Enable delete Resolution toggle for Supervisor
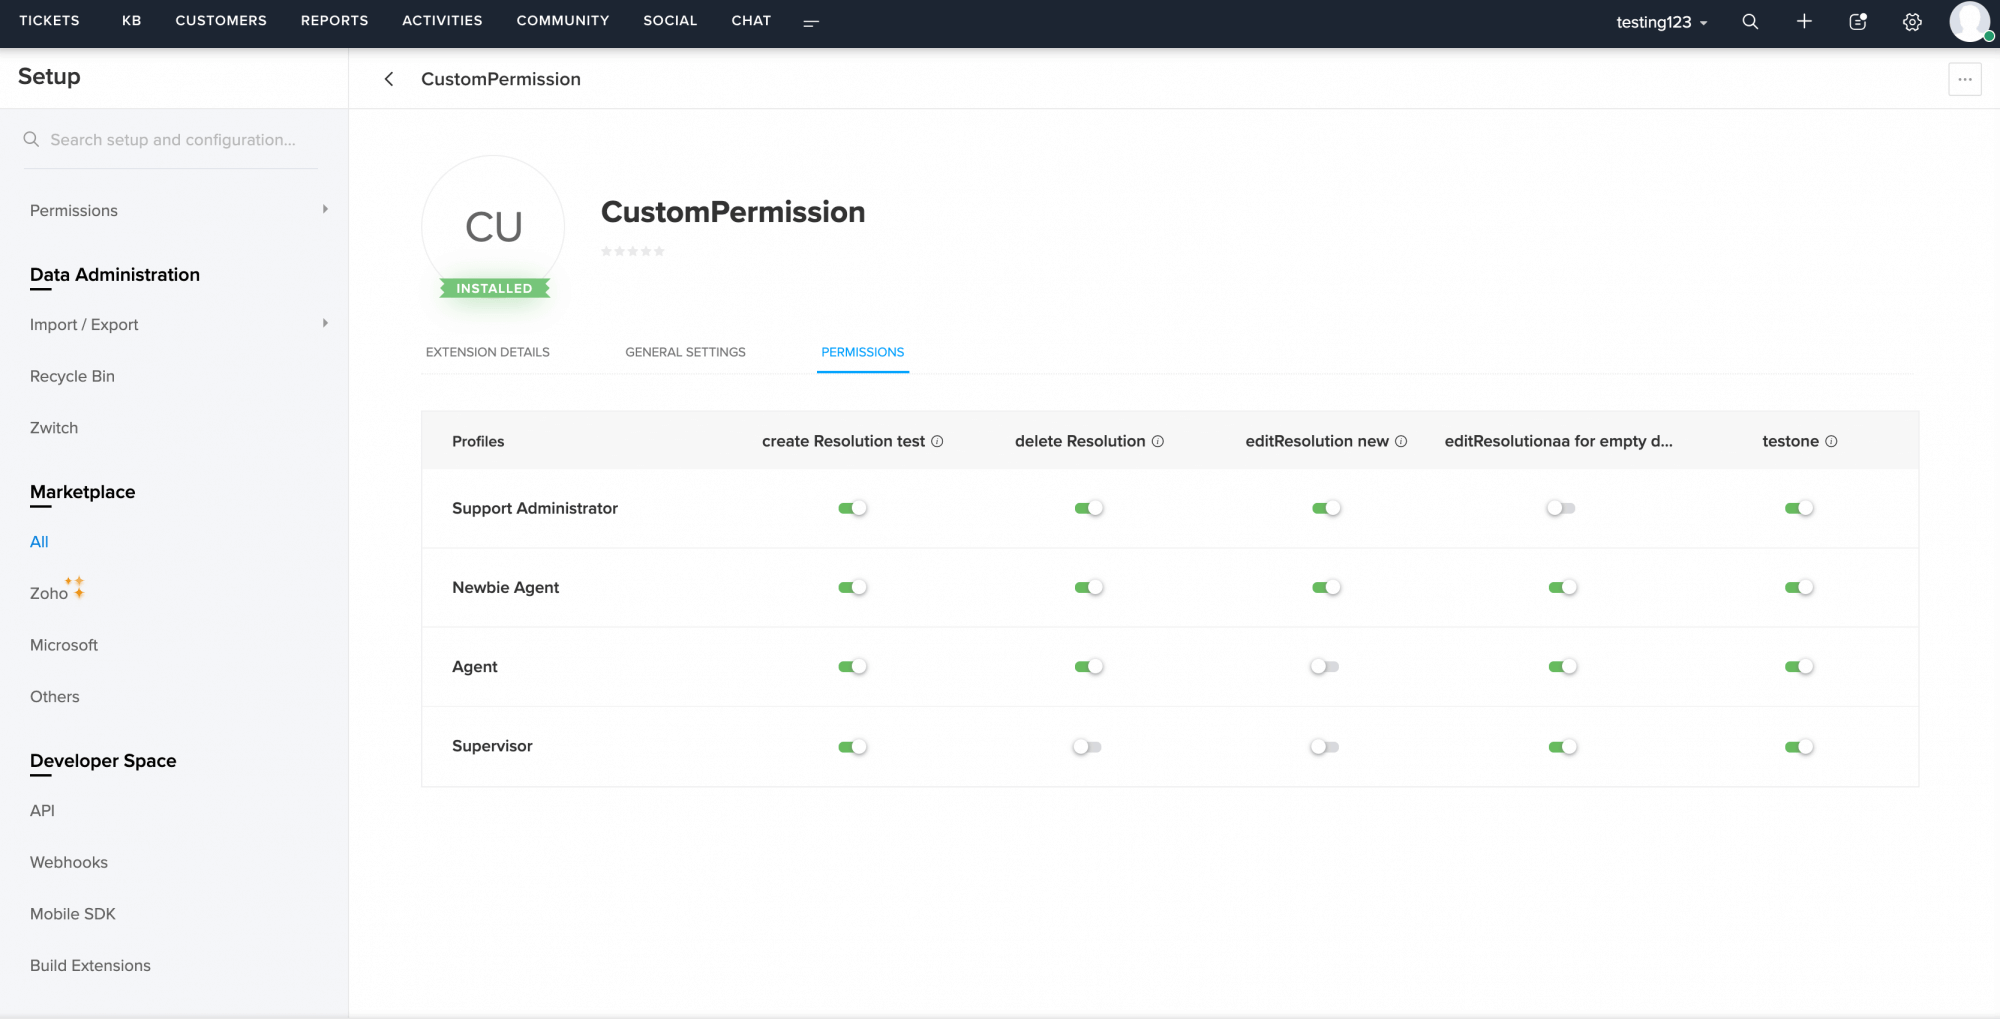Screen dimensions: 2000x1019 point(1087,747)
